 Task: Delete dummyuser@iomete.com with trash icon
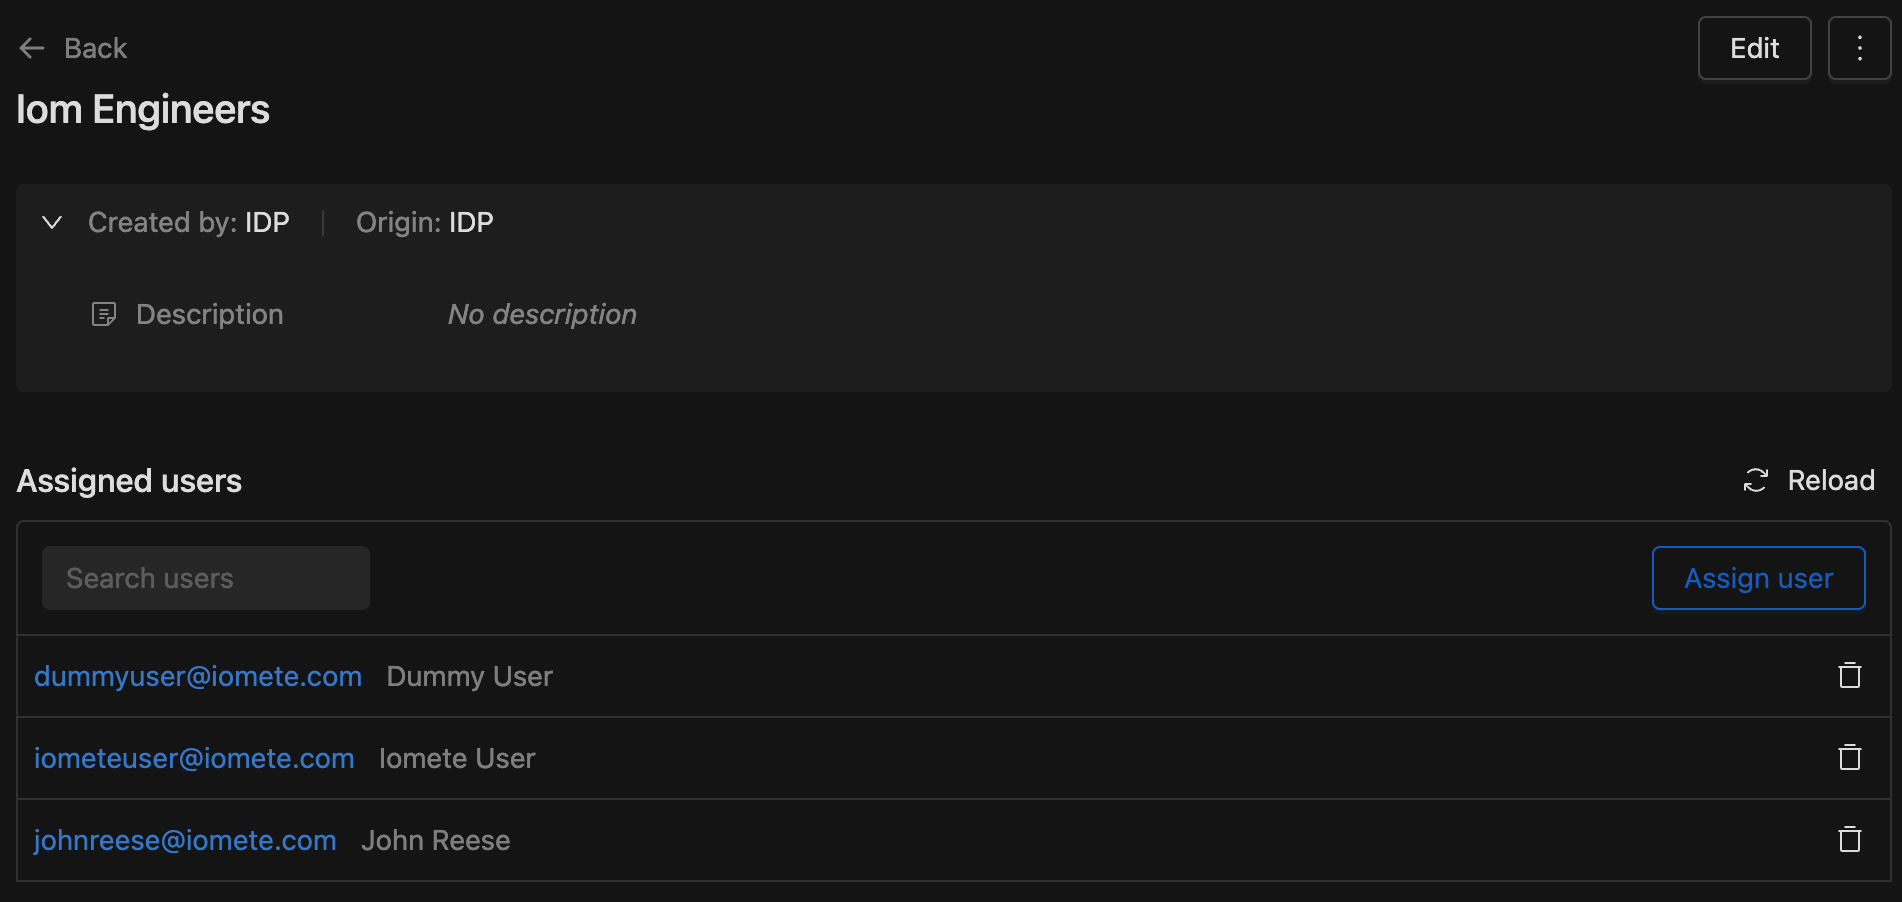coord(1850,676)
